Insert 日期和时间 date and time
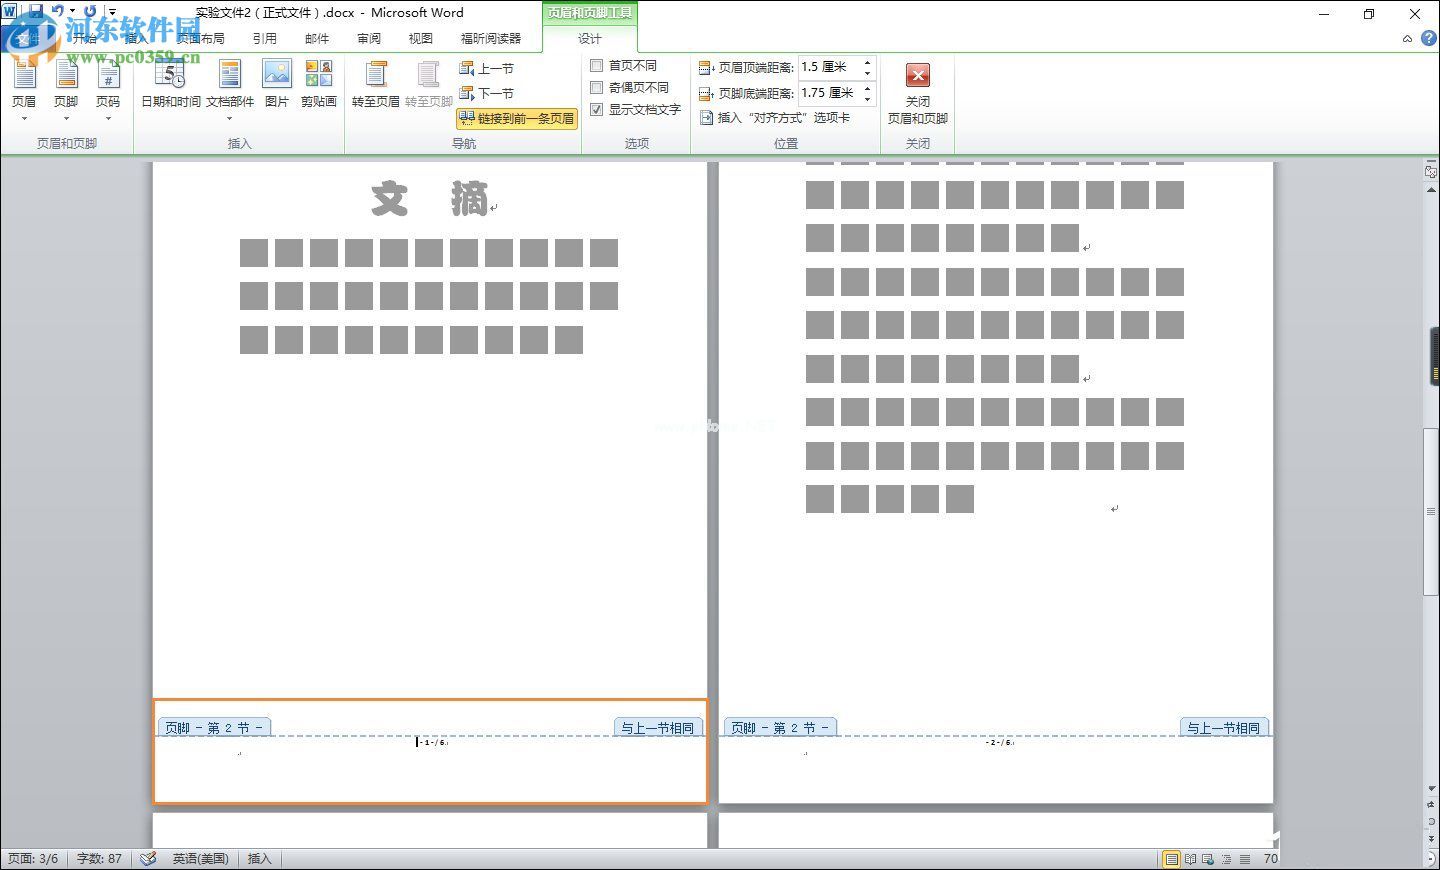This screenshot has width=1440, height=870. pos(171,84)
